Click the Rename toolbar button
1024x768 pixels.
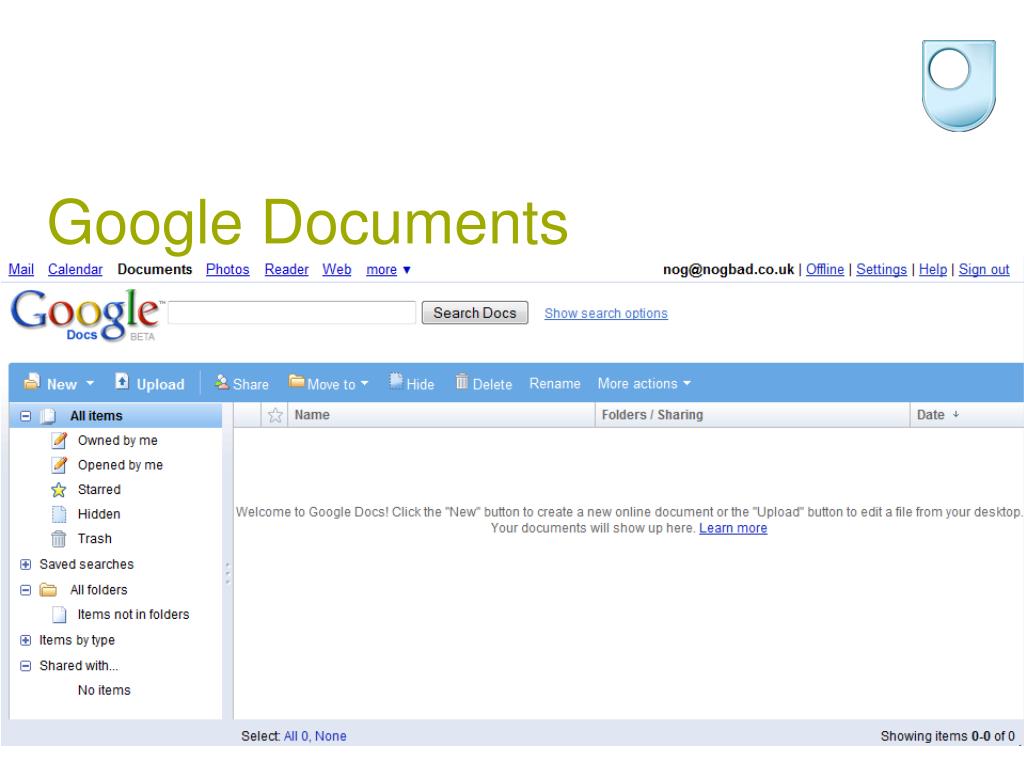point(554,383)
